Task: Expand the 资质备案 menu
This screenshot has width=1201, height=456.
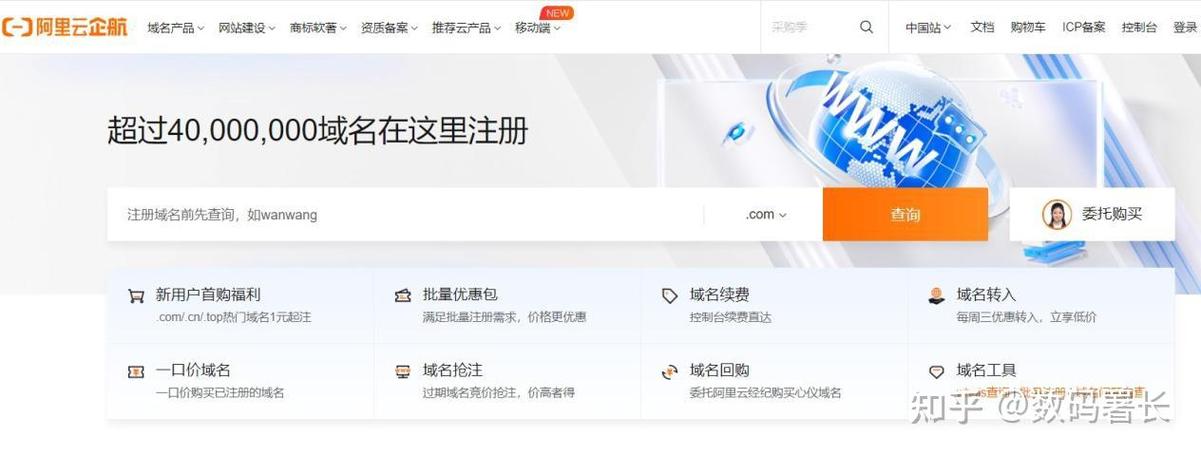Action: [390, 28]
